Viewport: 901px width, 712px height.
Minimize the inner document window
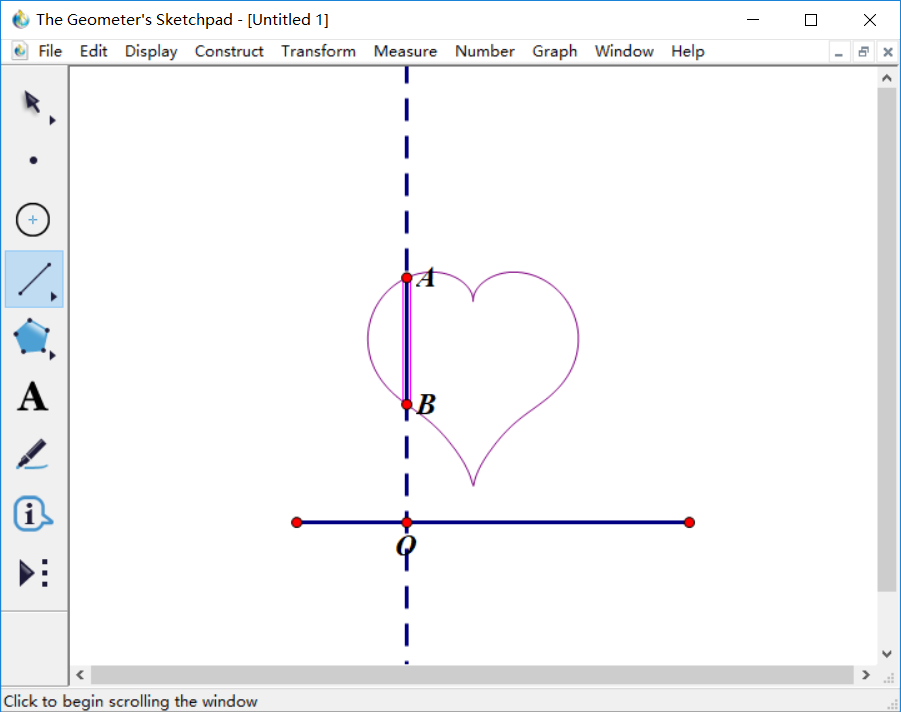pos(841,52)
